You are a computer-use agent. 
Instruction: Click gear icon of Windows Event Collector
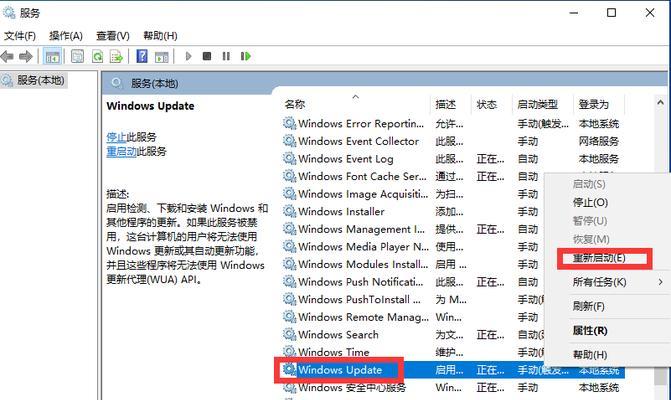289,141
